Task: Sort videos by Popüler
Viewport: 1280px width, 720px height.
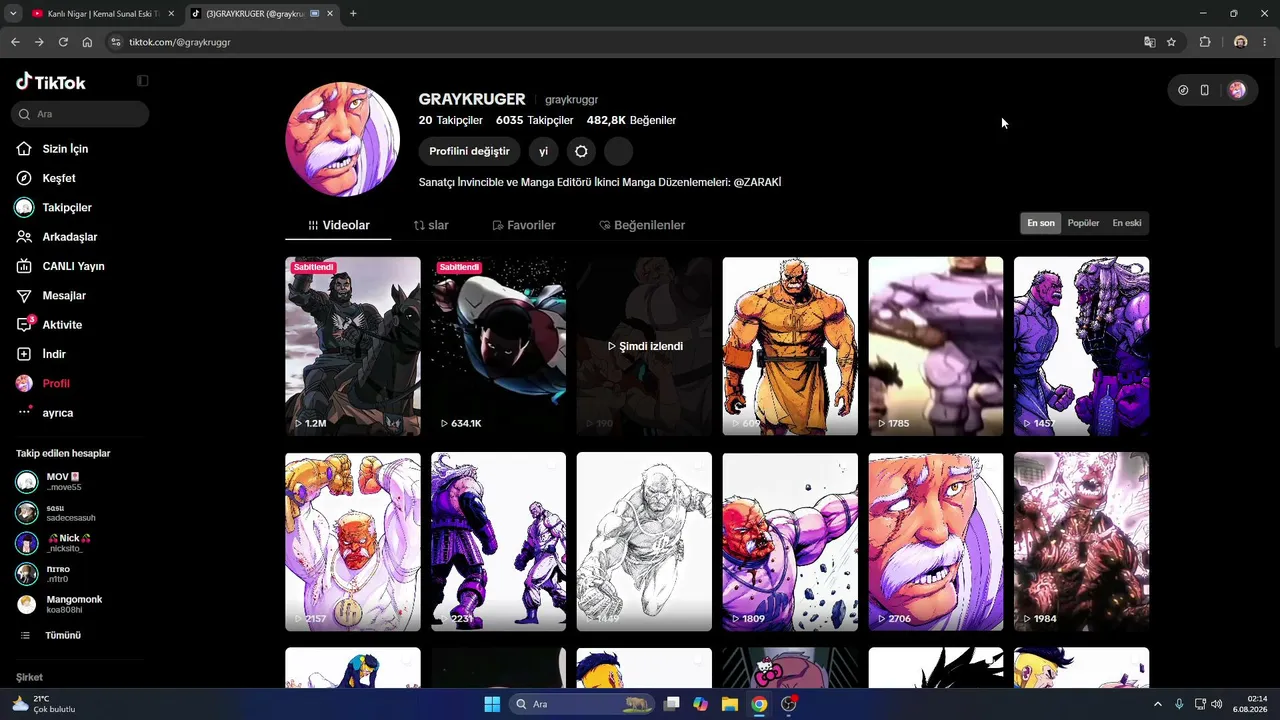Action: click(x=1083, y=223)
